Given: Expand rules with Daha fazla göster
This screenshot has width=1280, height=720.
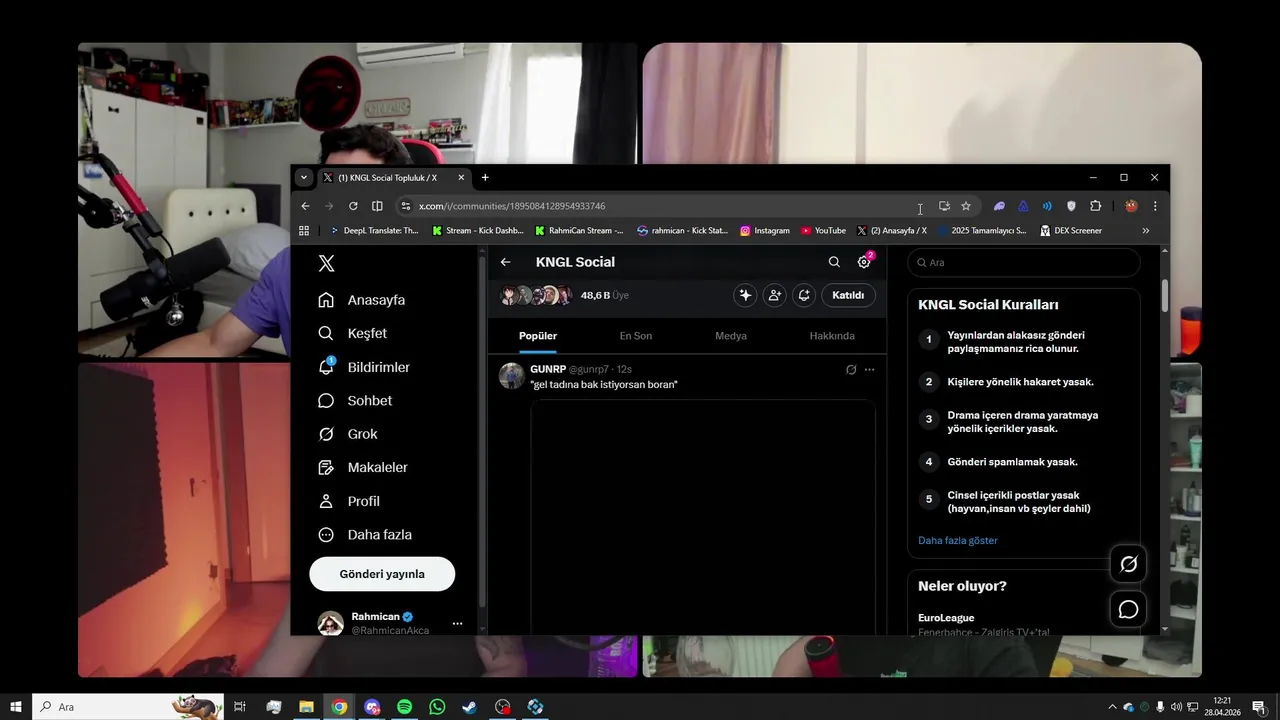Looking at the screenshot, I should point(958,540).
